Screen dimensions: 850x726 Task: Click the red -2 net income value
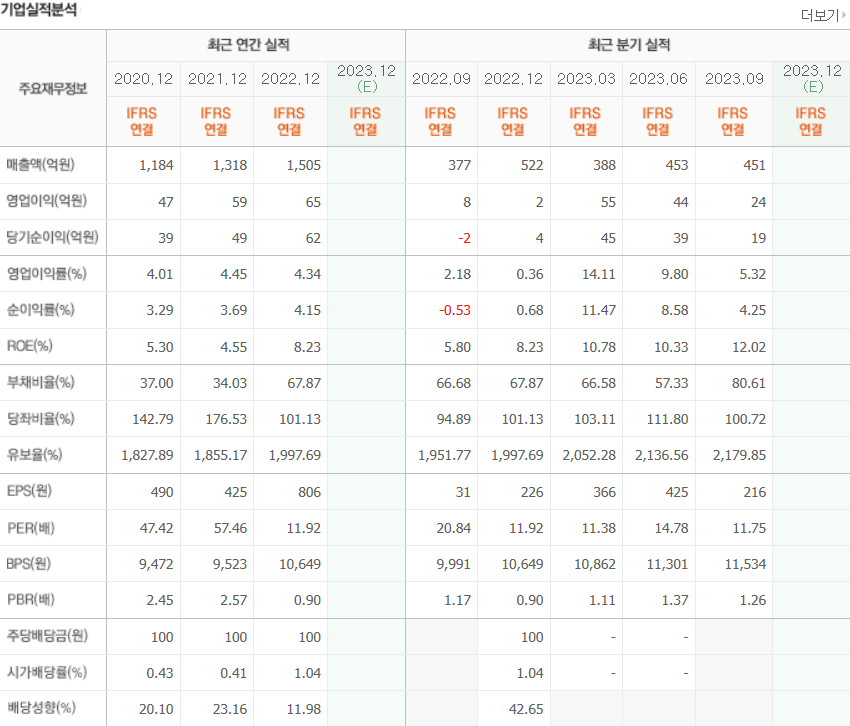(465, 238)
